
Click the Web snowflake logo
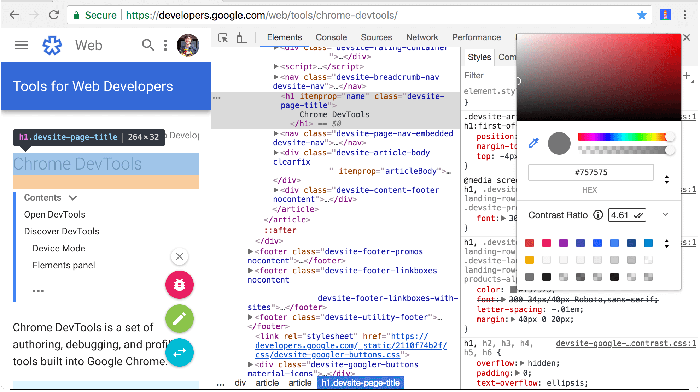coord(52,45)
